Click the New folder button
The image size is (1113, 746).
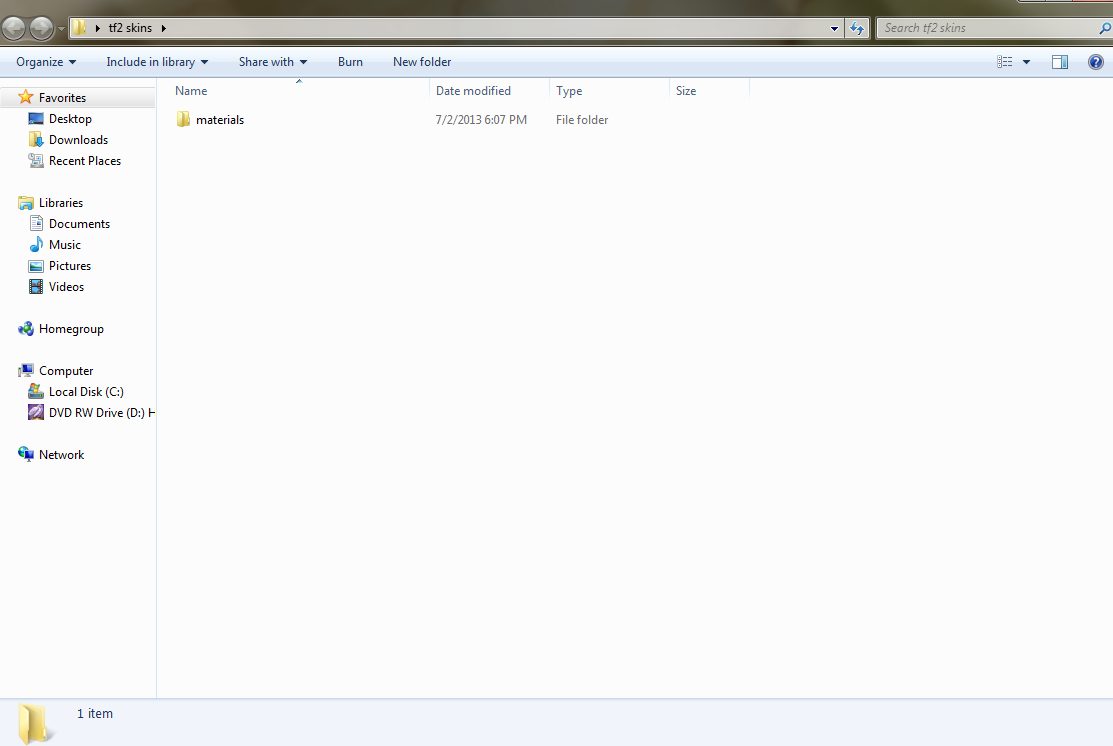click(422, 62)
